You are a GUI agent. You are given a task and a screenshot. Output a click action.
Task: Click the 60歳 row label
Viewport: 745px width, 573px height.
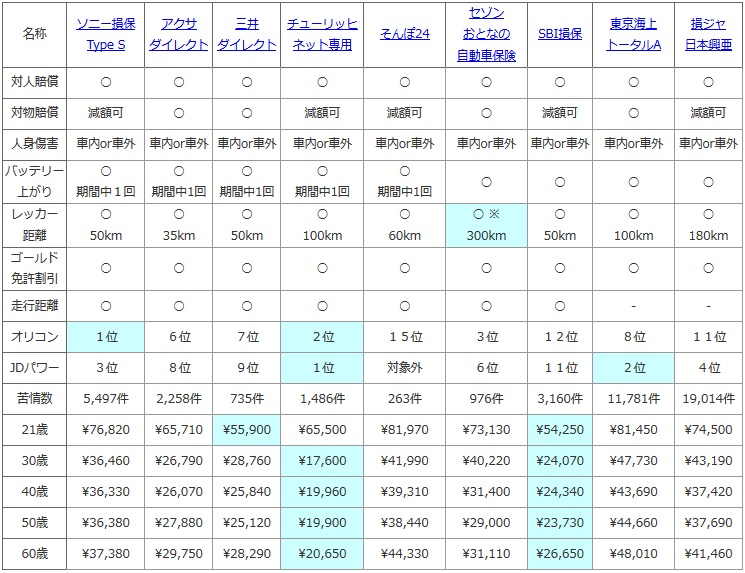click(34, 554)
